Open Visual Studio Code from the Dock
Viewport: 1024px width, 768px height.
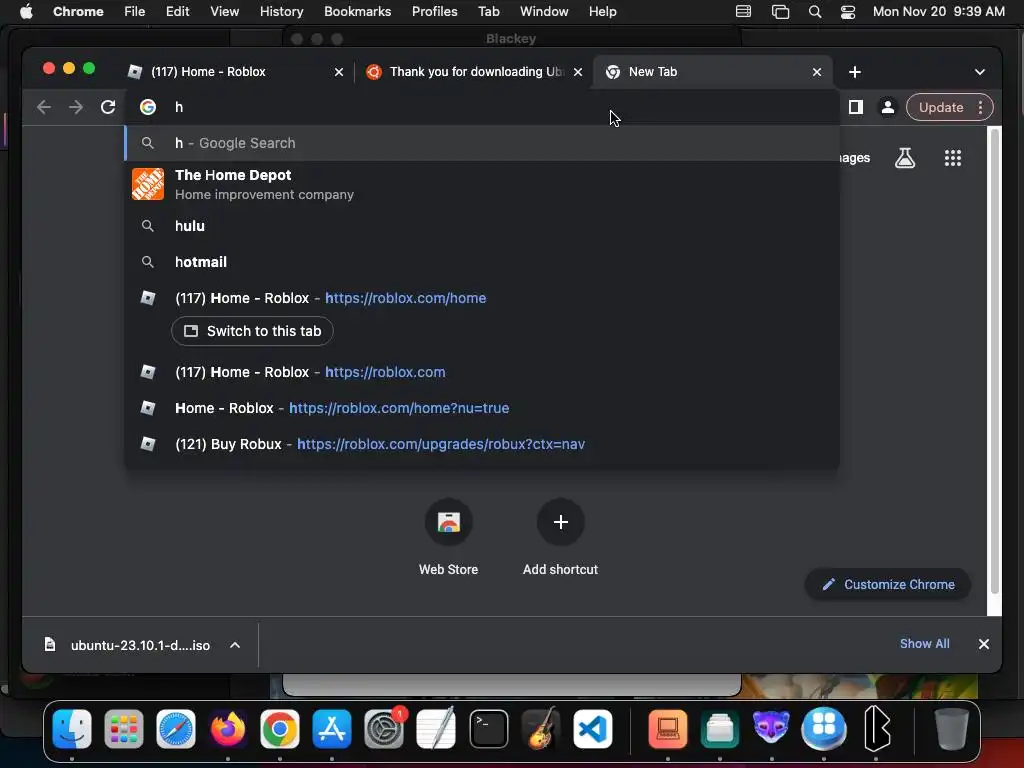pos(593,729)
